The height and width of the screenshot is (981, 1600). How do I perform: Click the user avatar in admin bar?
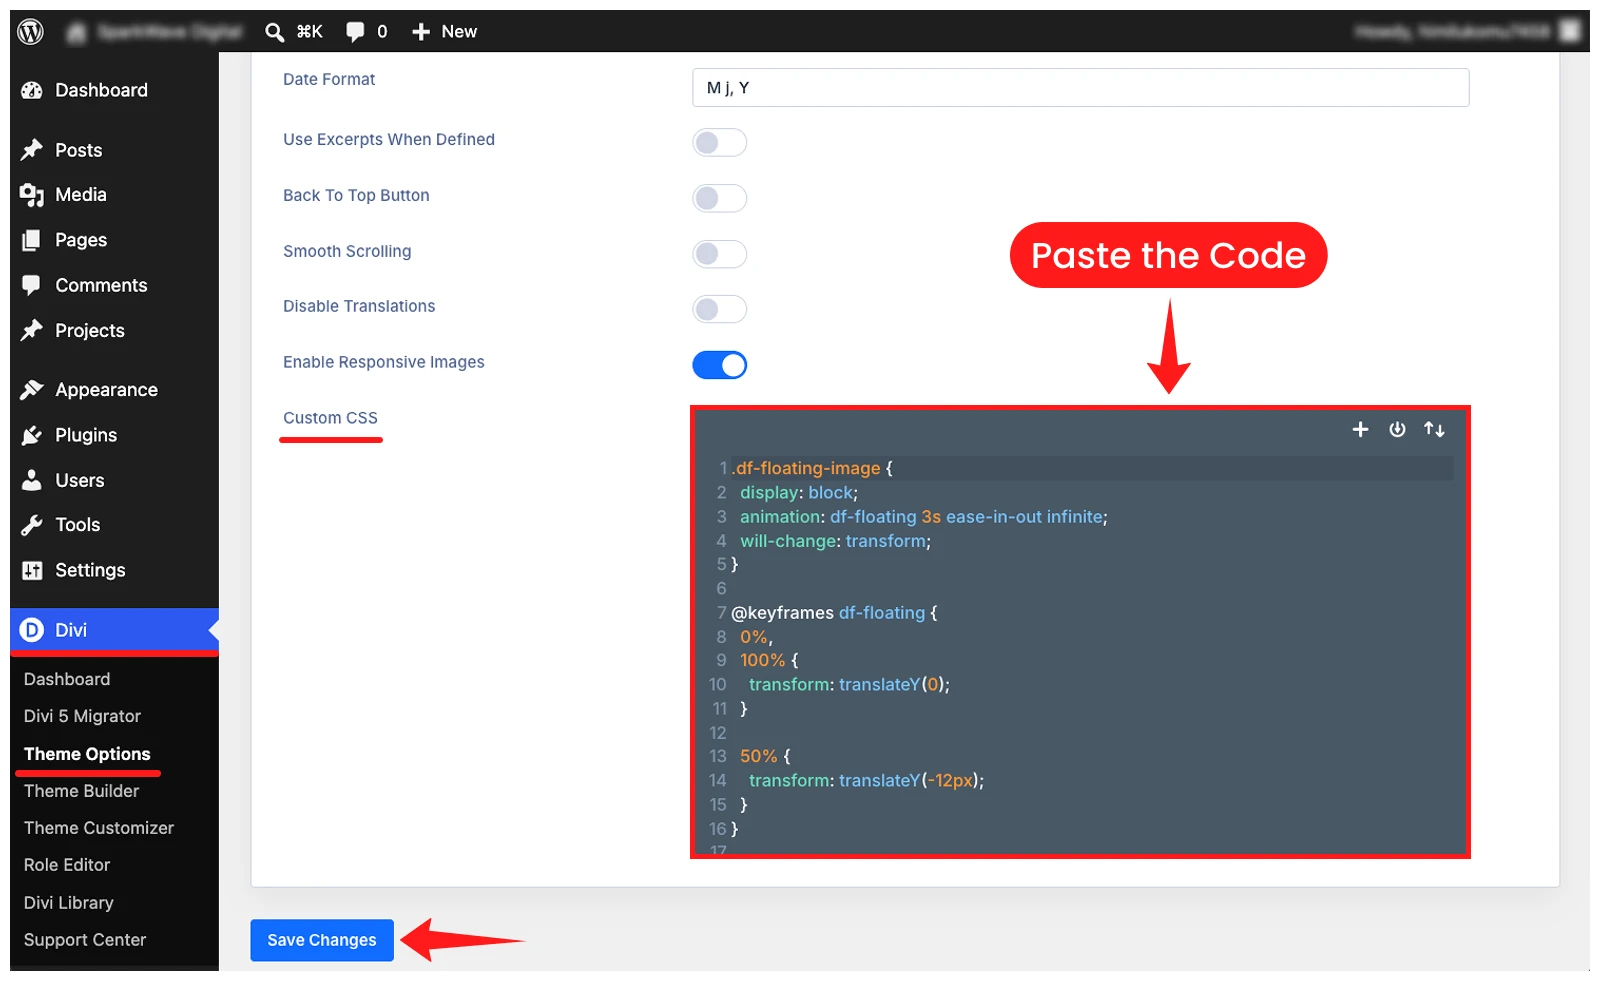[x=1570, y=32]
